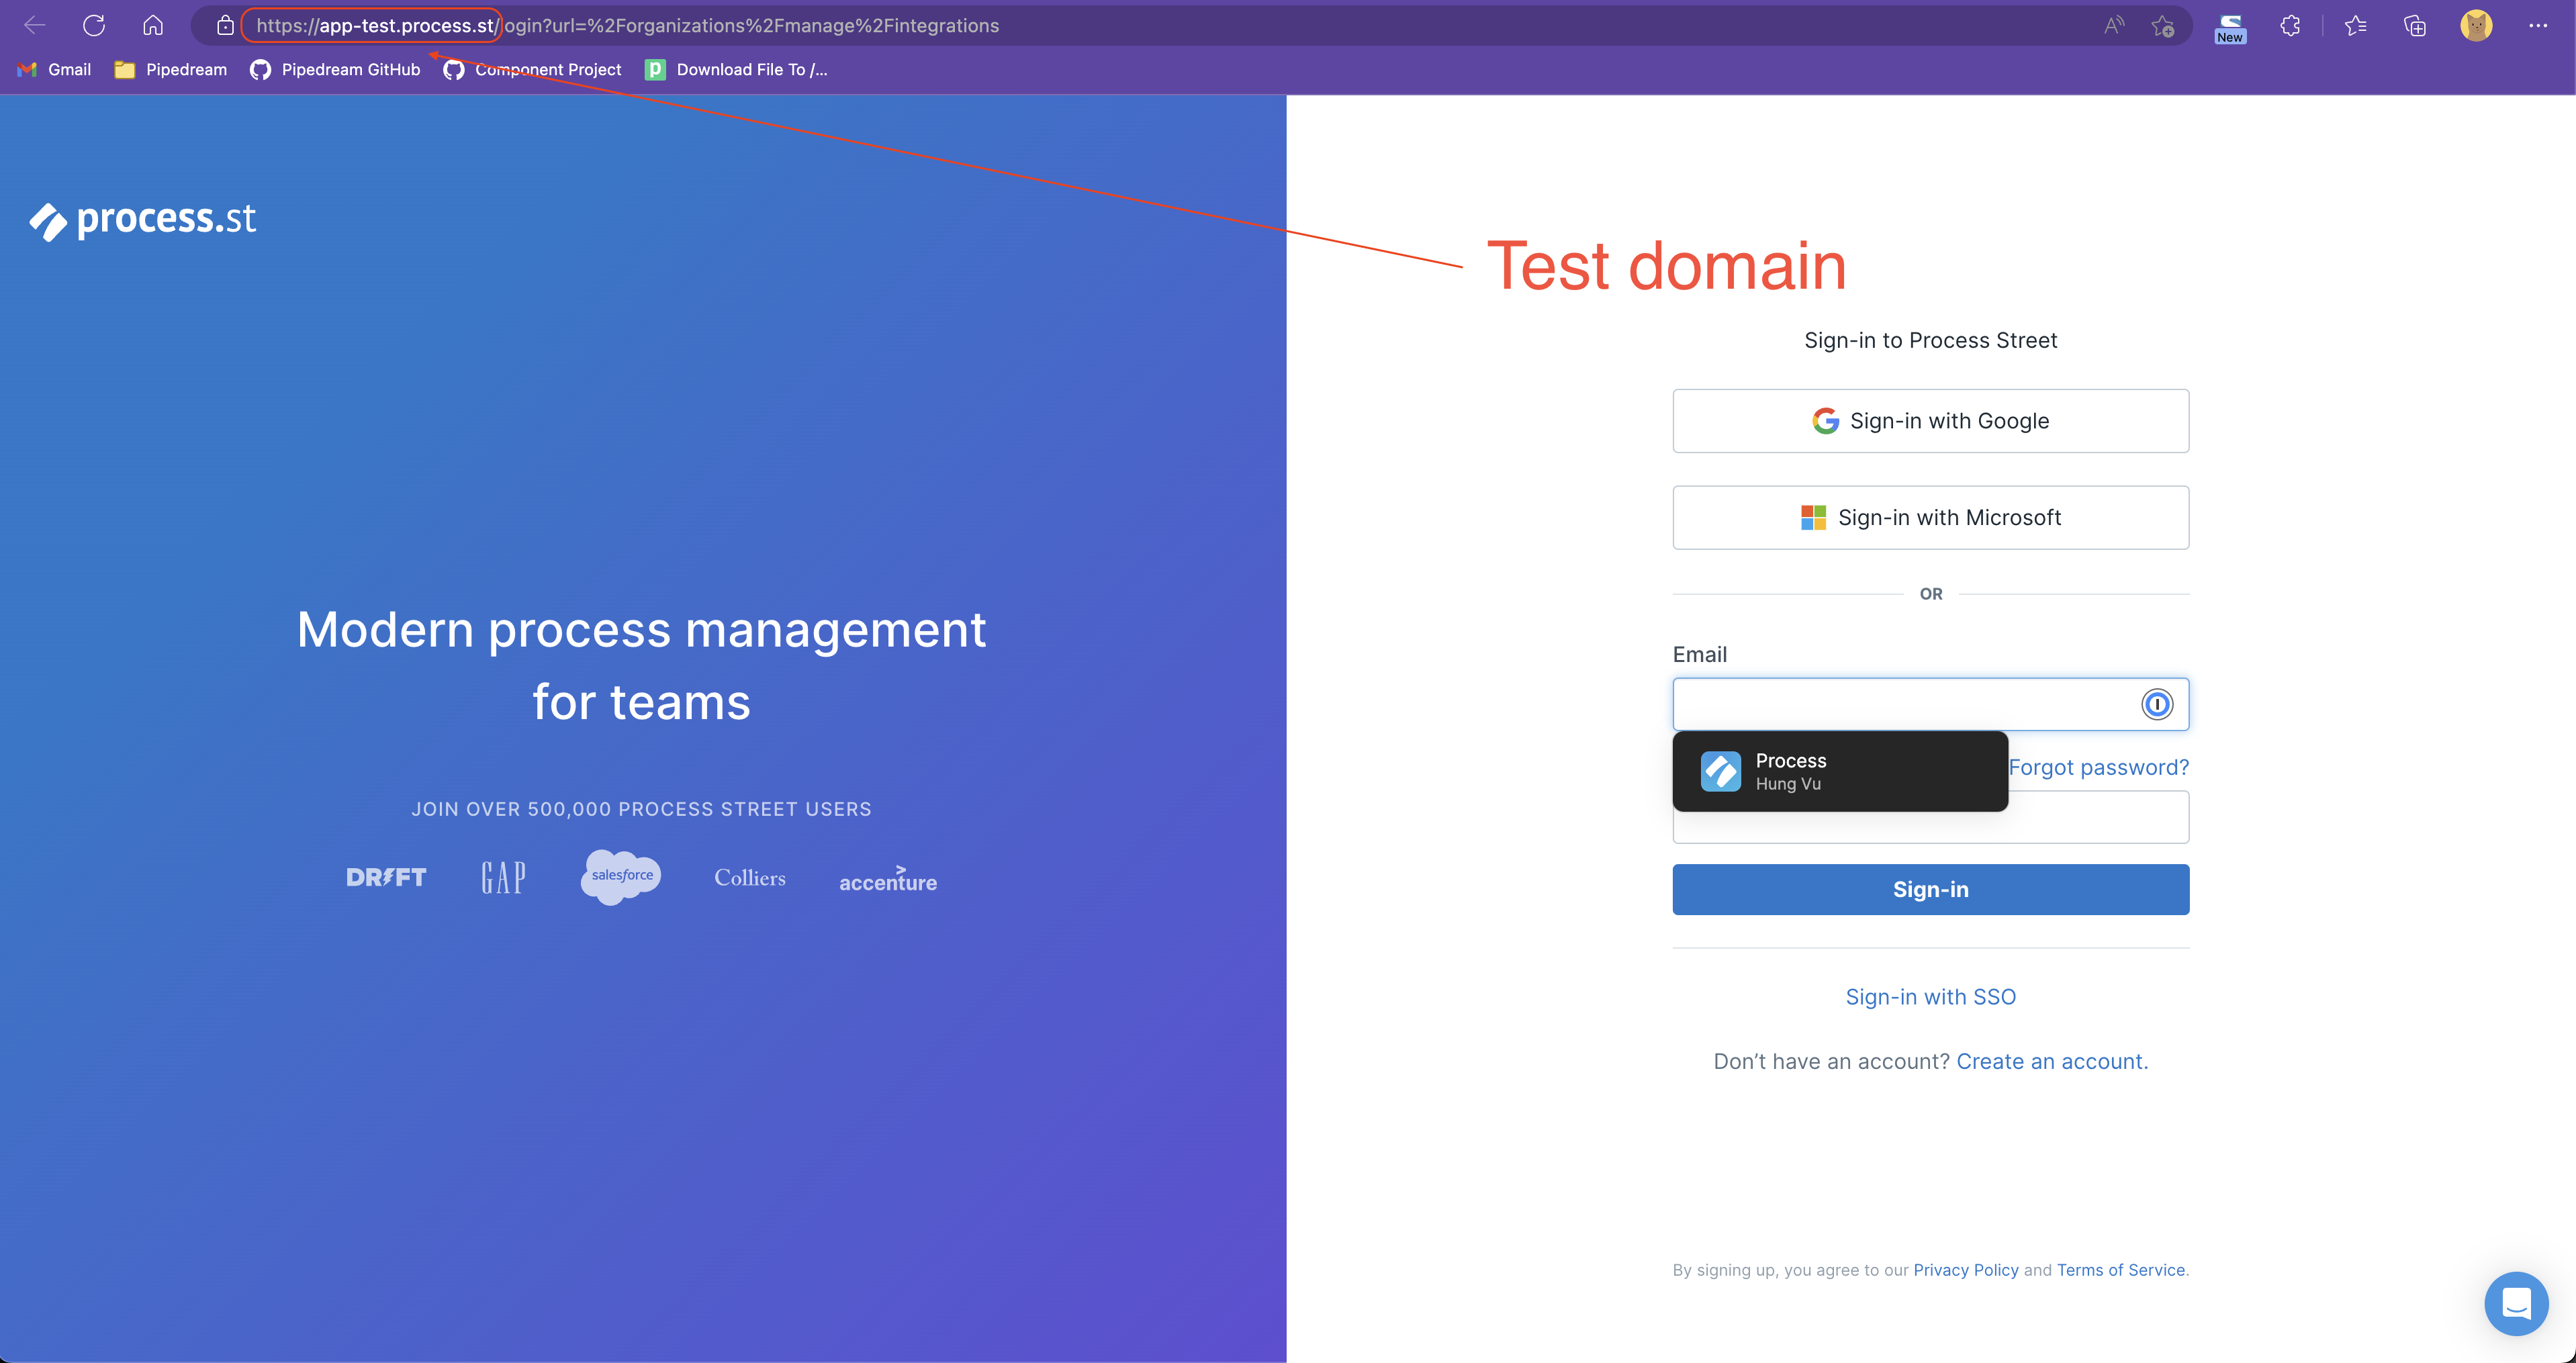Click the Salesforce cloud logo
The width and height of the screenshot is (2576, 1363).
[x=620, y=877]
